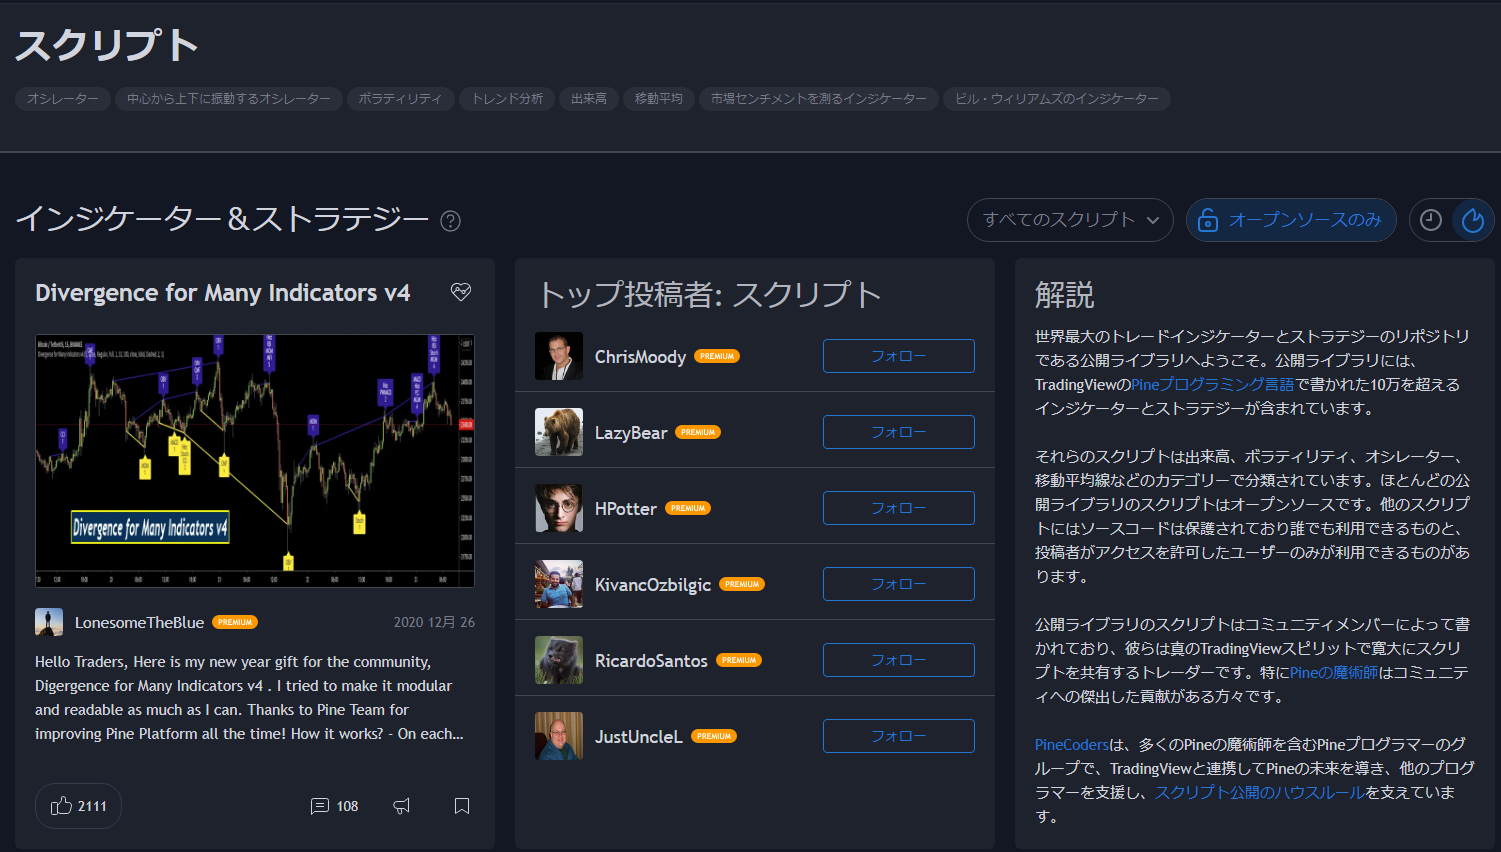
Task: Click the help question mark icon
Action: [451, 221]
